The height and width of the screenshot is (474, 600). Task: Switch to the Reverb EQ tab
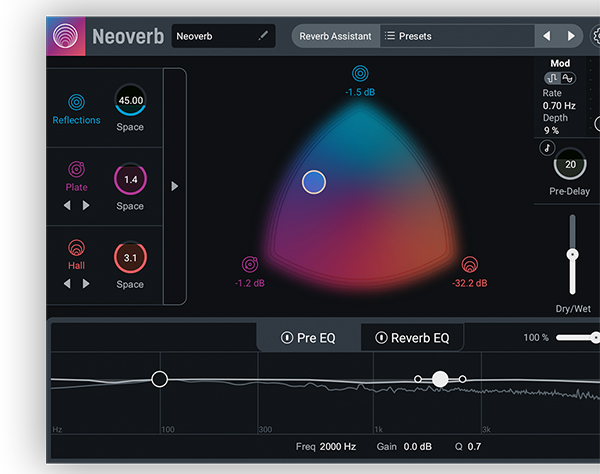tap(412, 337)
